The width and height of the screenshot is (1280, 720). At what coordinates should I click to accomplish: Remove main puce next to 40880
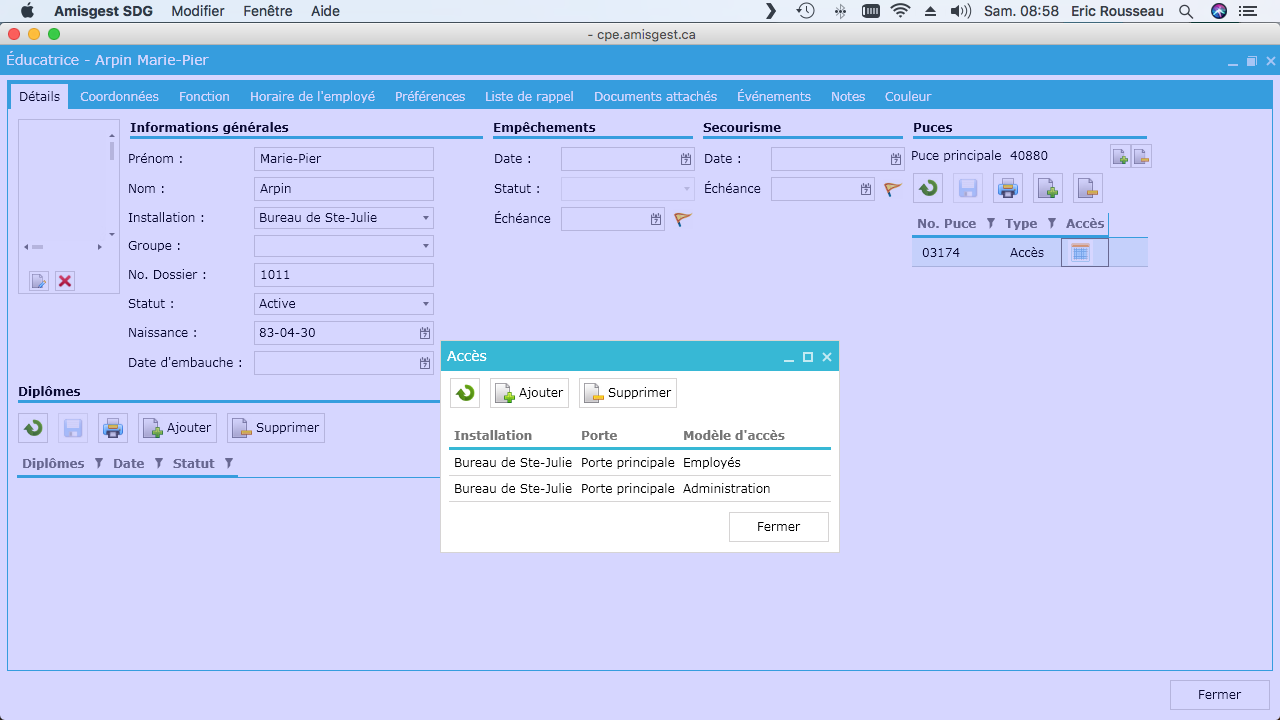pyautogui.click(x=1141, y=156)
